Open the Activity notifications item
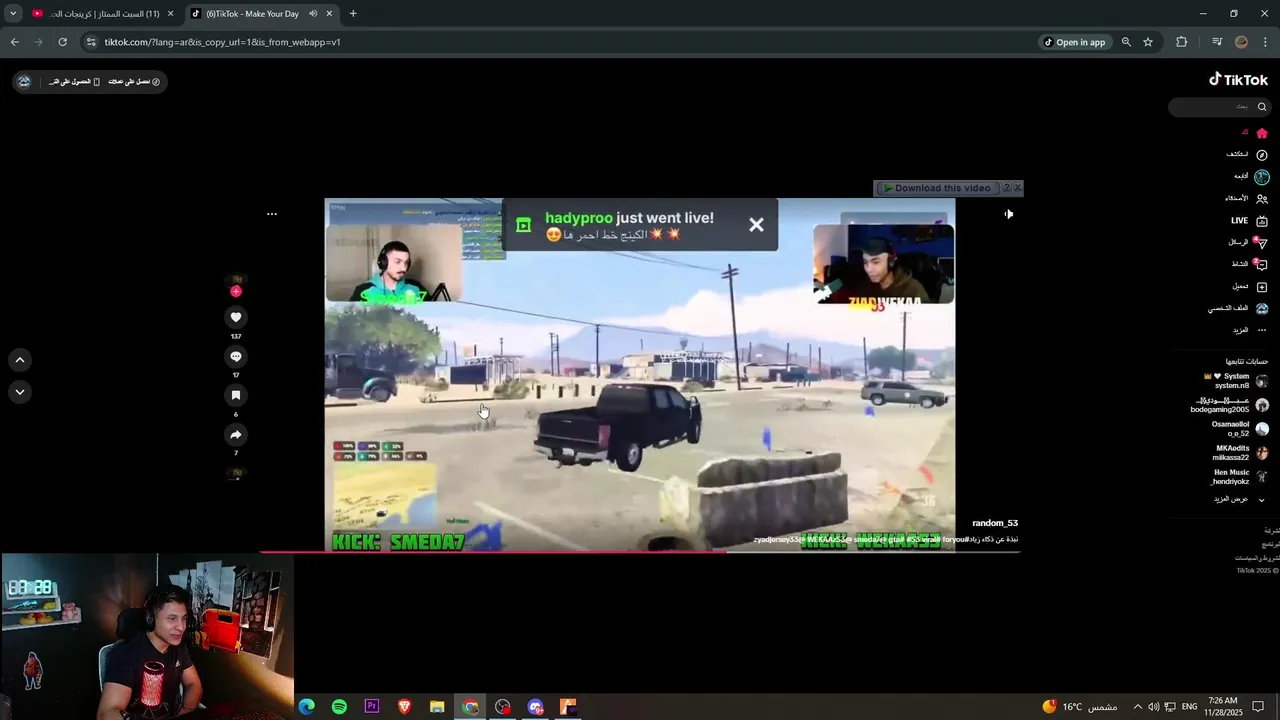 click(1249, 265)
